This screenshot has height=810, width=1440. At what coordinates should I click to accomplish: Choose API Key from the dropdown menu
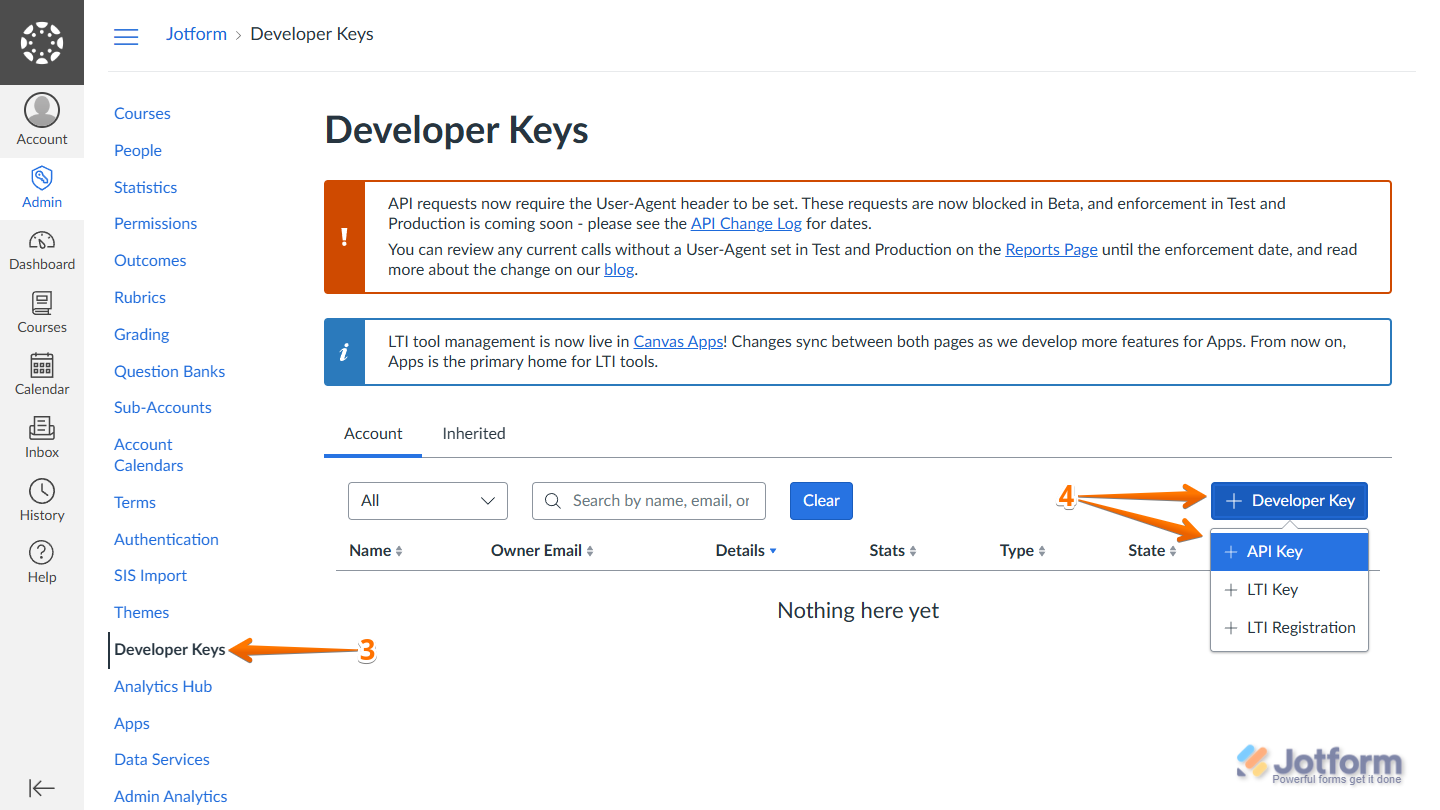pyautogui.click(x=1289, y=552)
